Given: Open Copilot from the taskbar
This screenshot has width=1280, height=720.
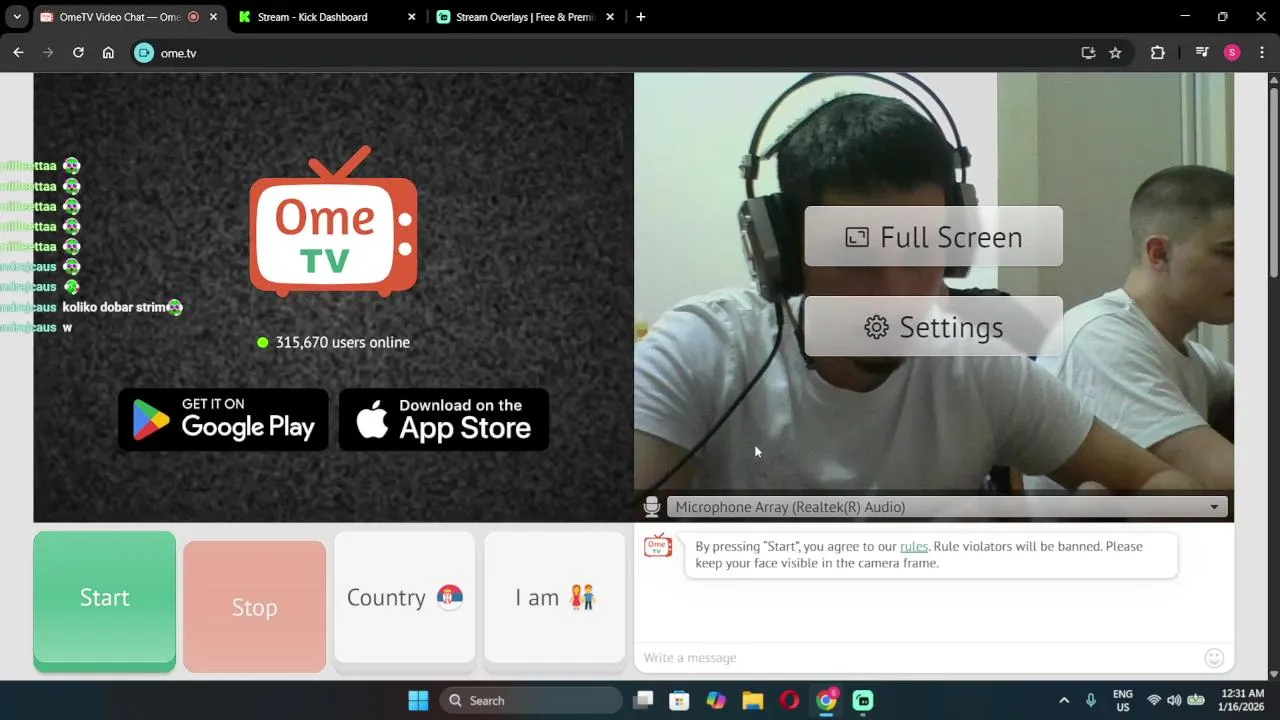Looking at the screenshot, I should 716,700.
